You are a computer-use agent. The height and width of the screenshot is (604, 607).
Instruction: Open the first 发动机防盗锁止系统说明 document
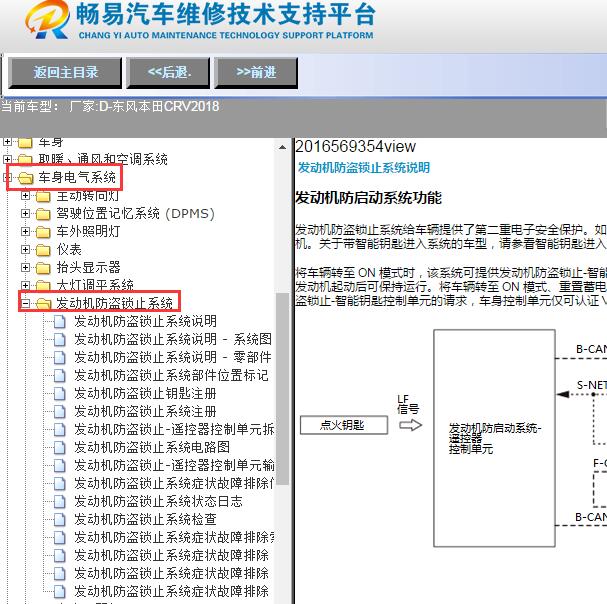tap(146, 321)
